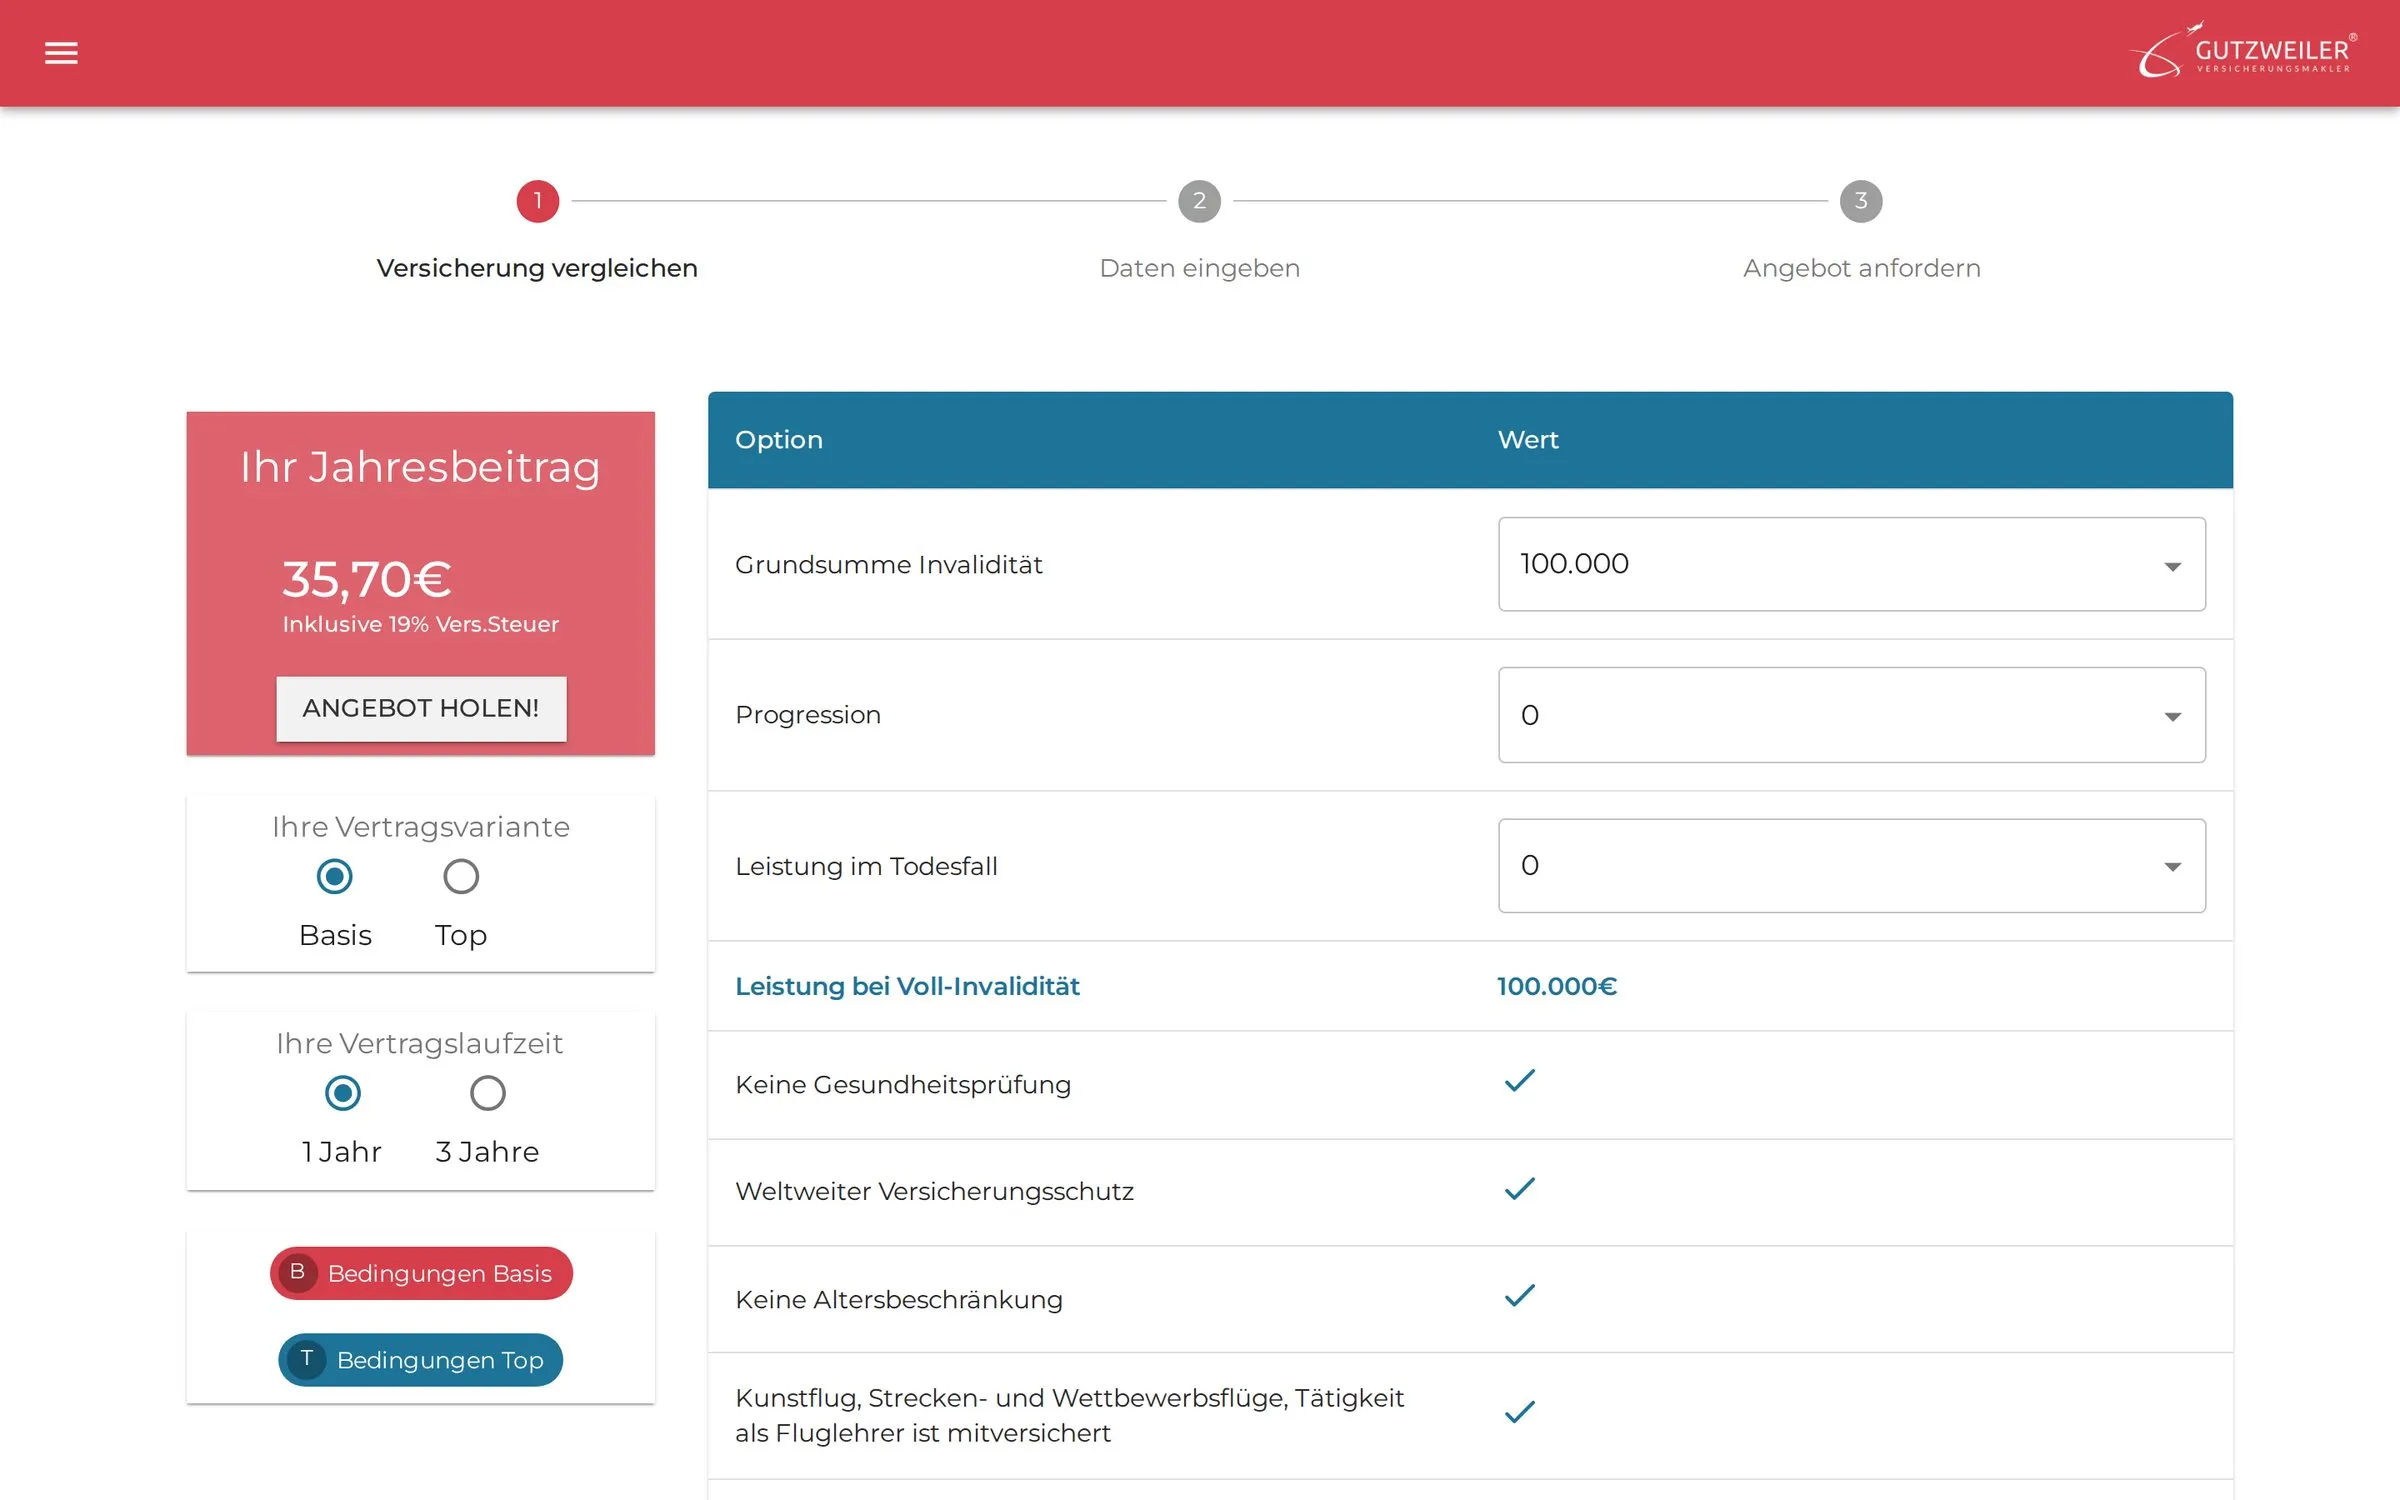Select 3 Jahre contract duration
The image size is (2400, 1500).
487,1093
